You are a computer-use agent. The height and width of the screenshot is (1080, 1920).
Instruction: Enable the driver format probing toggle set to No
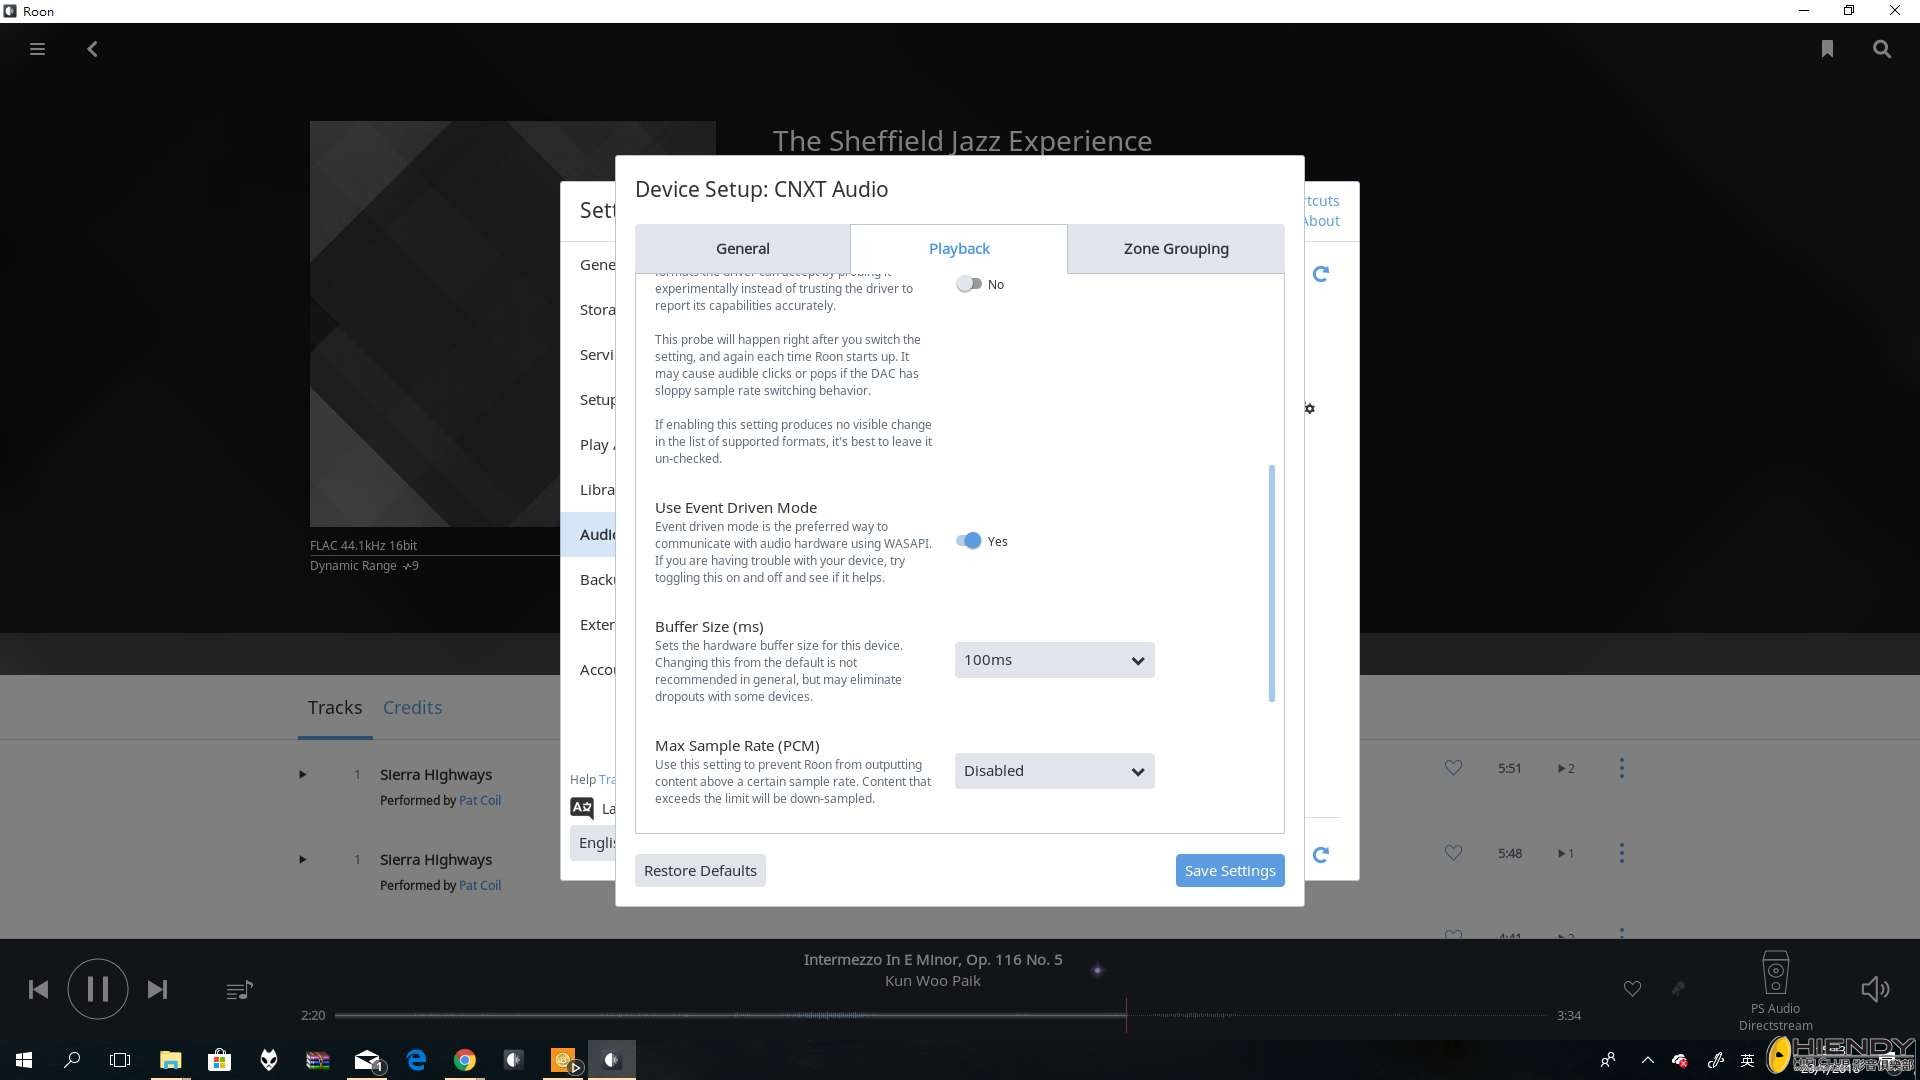[968, 284]
